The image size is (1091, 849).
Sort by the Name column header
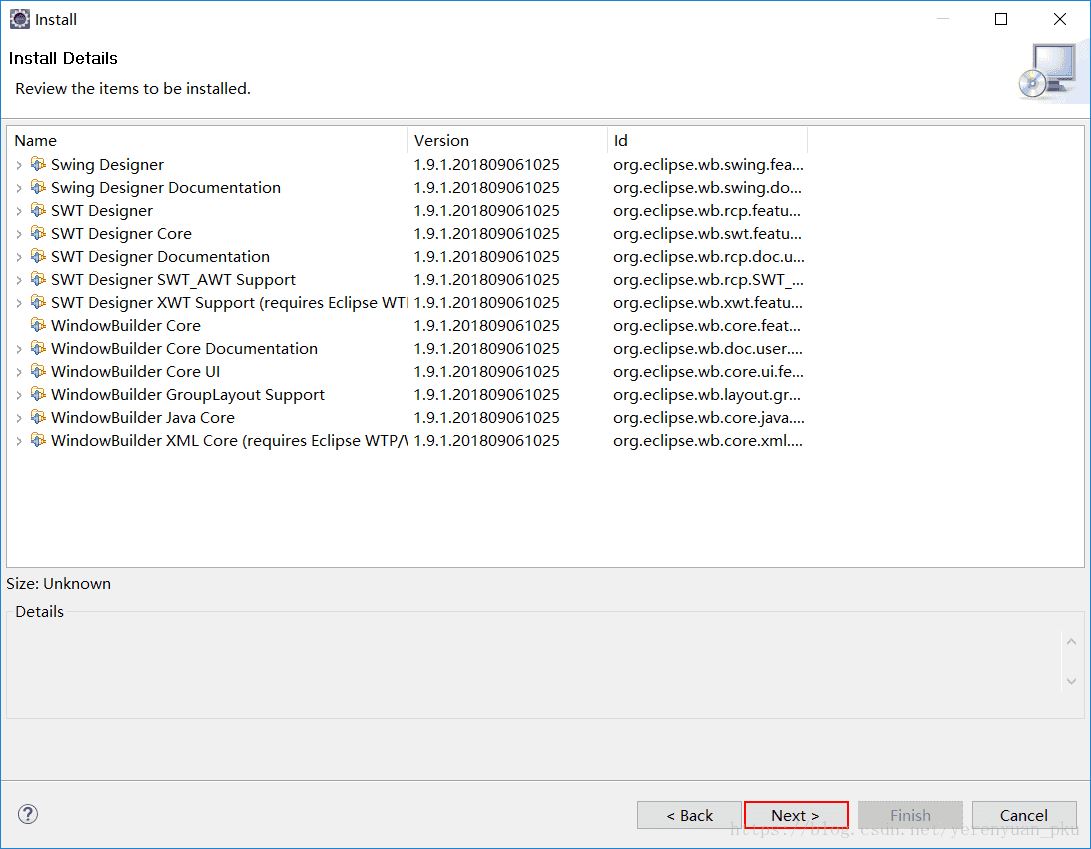click(x=207, y=141)
